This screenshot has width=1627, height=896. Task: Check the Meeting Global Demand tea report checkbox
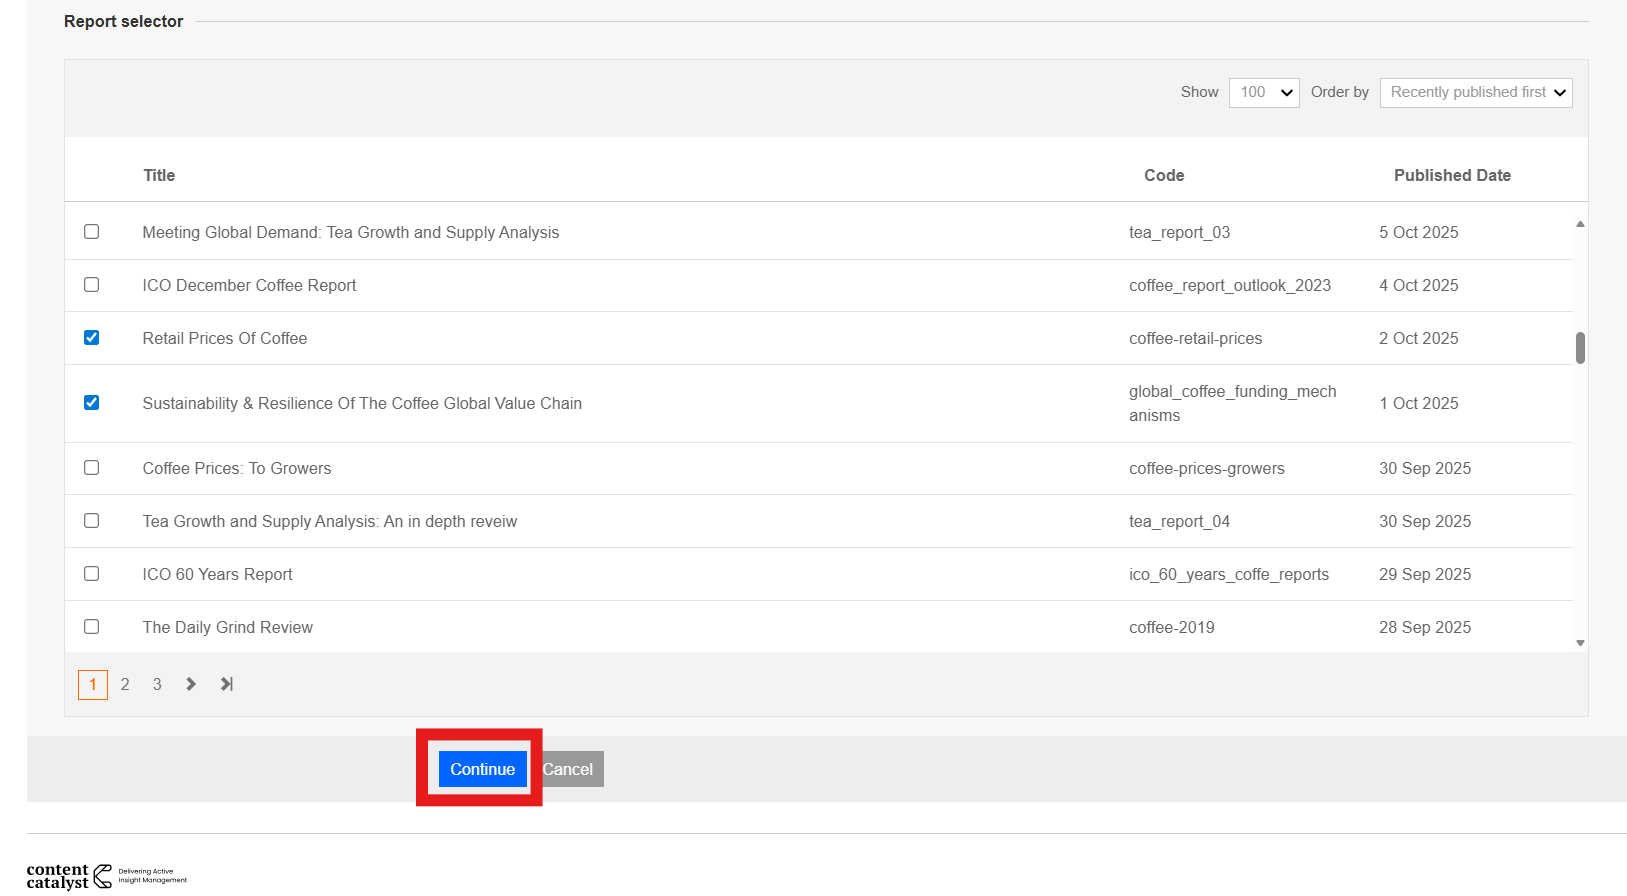pyautogui.click(x=92, y=232)
